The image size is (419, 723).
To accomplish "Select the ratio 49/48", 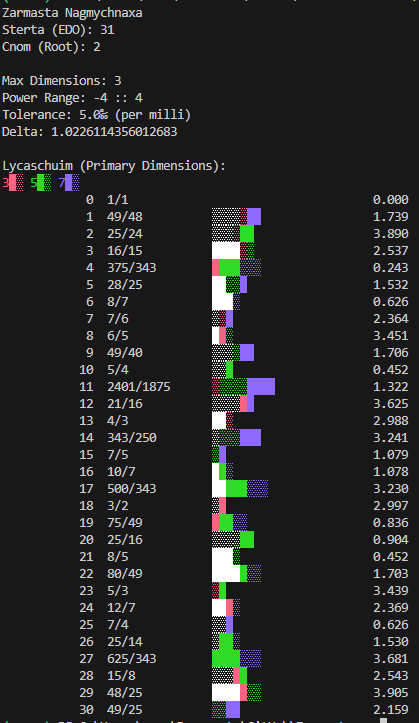I will [x=124, y=217].
